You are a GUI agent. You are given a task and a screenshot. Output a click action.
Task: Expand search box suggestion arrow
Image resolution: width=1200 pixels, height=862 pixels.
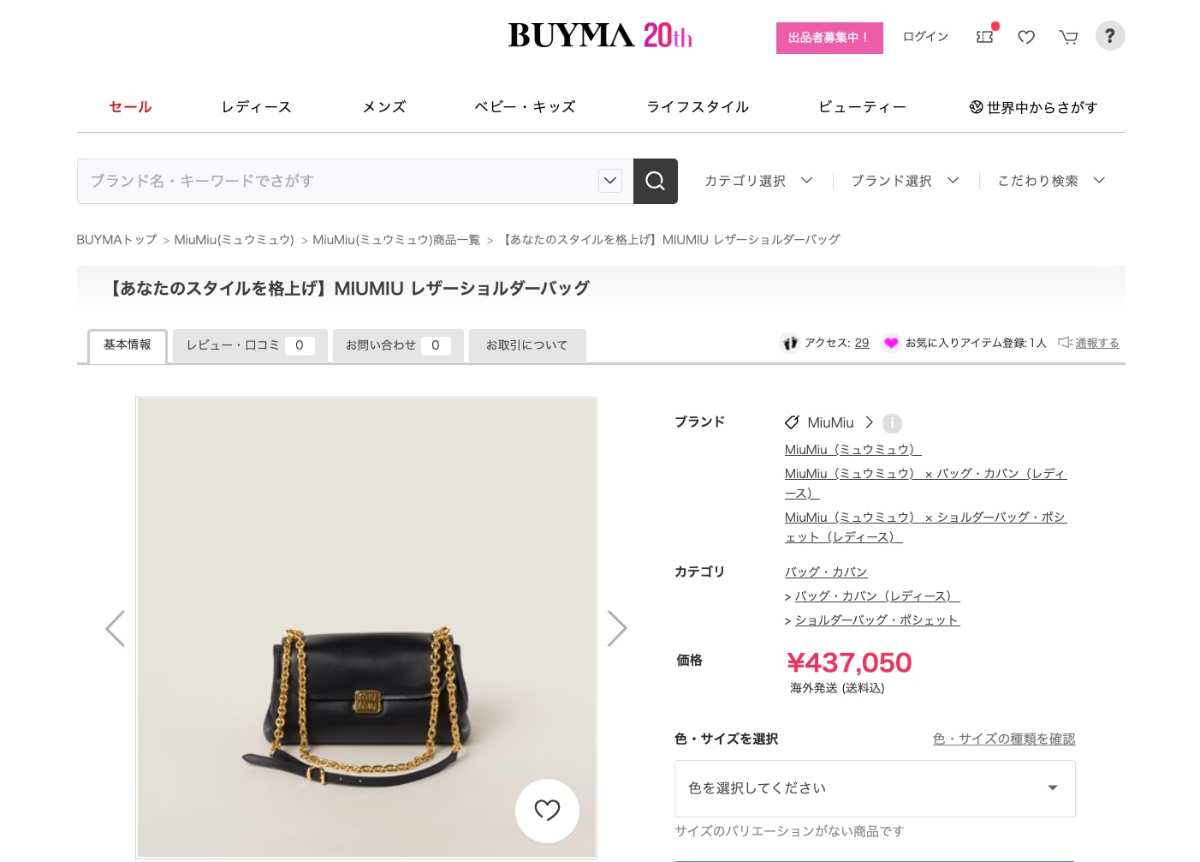click(610, 181)
